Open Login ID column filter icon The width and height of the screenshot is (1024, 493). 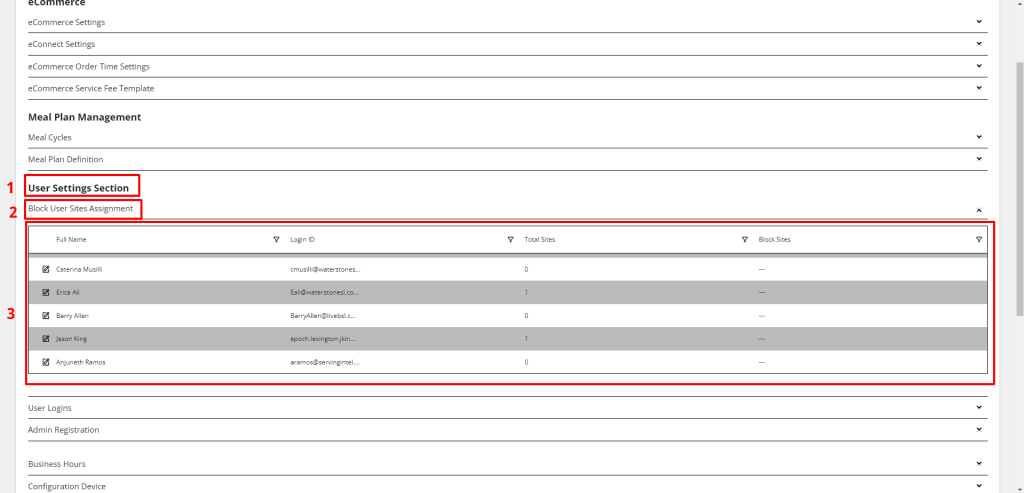[x=510, y=240]
